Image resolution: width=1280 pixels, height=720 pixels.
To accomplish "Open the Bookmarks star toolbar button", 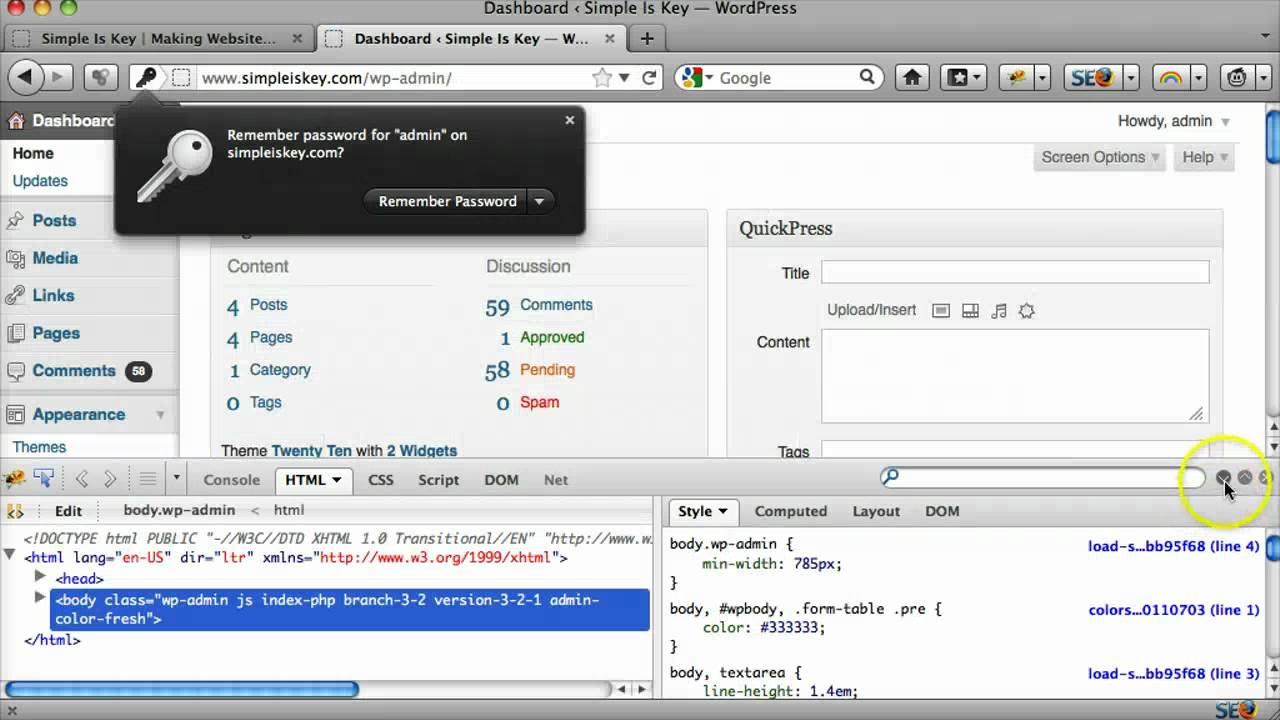I will click(x=962, y=77).
